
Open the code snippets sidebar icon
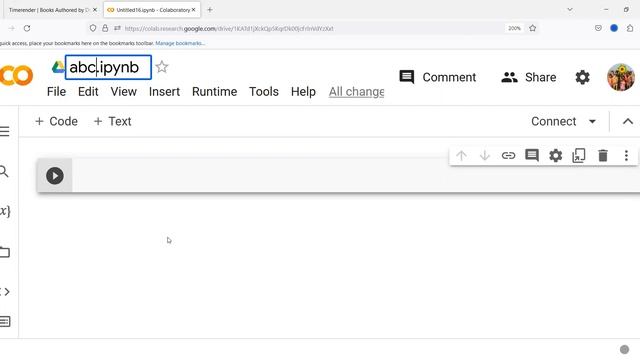point(5,292)
